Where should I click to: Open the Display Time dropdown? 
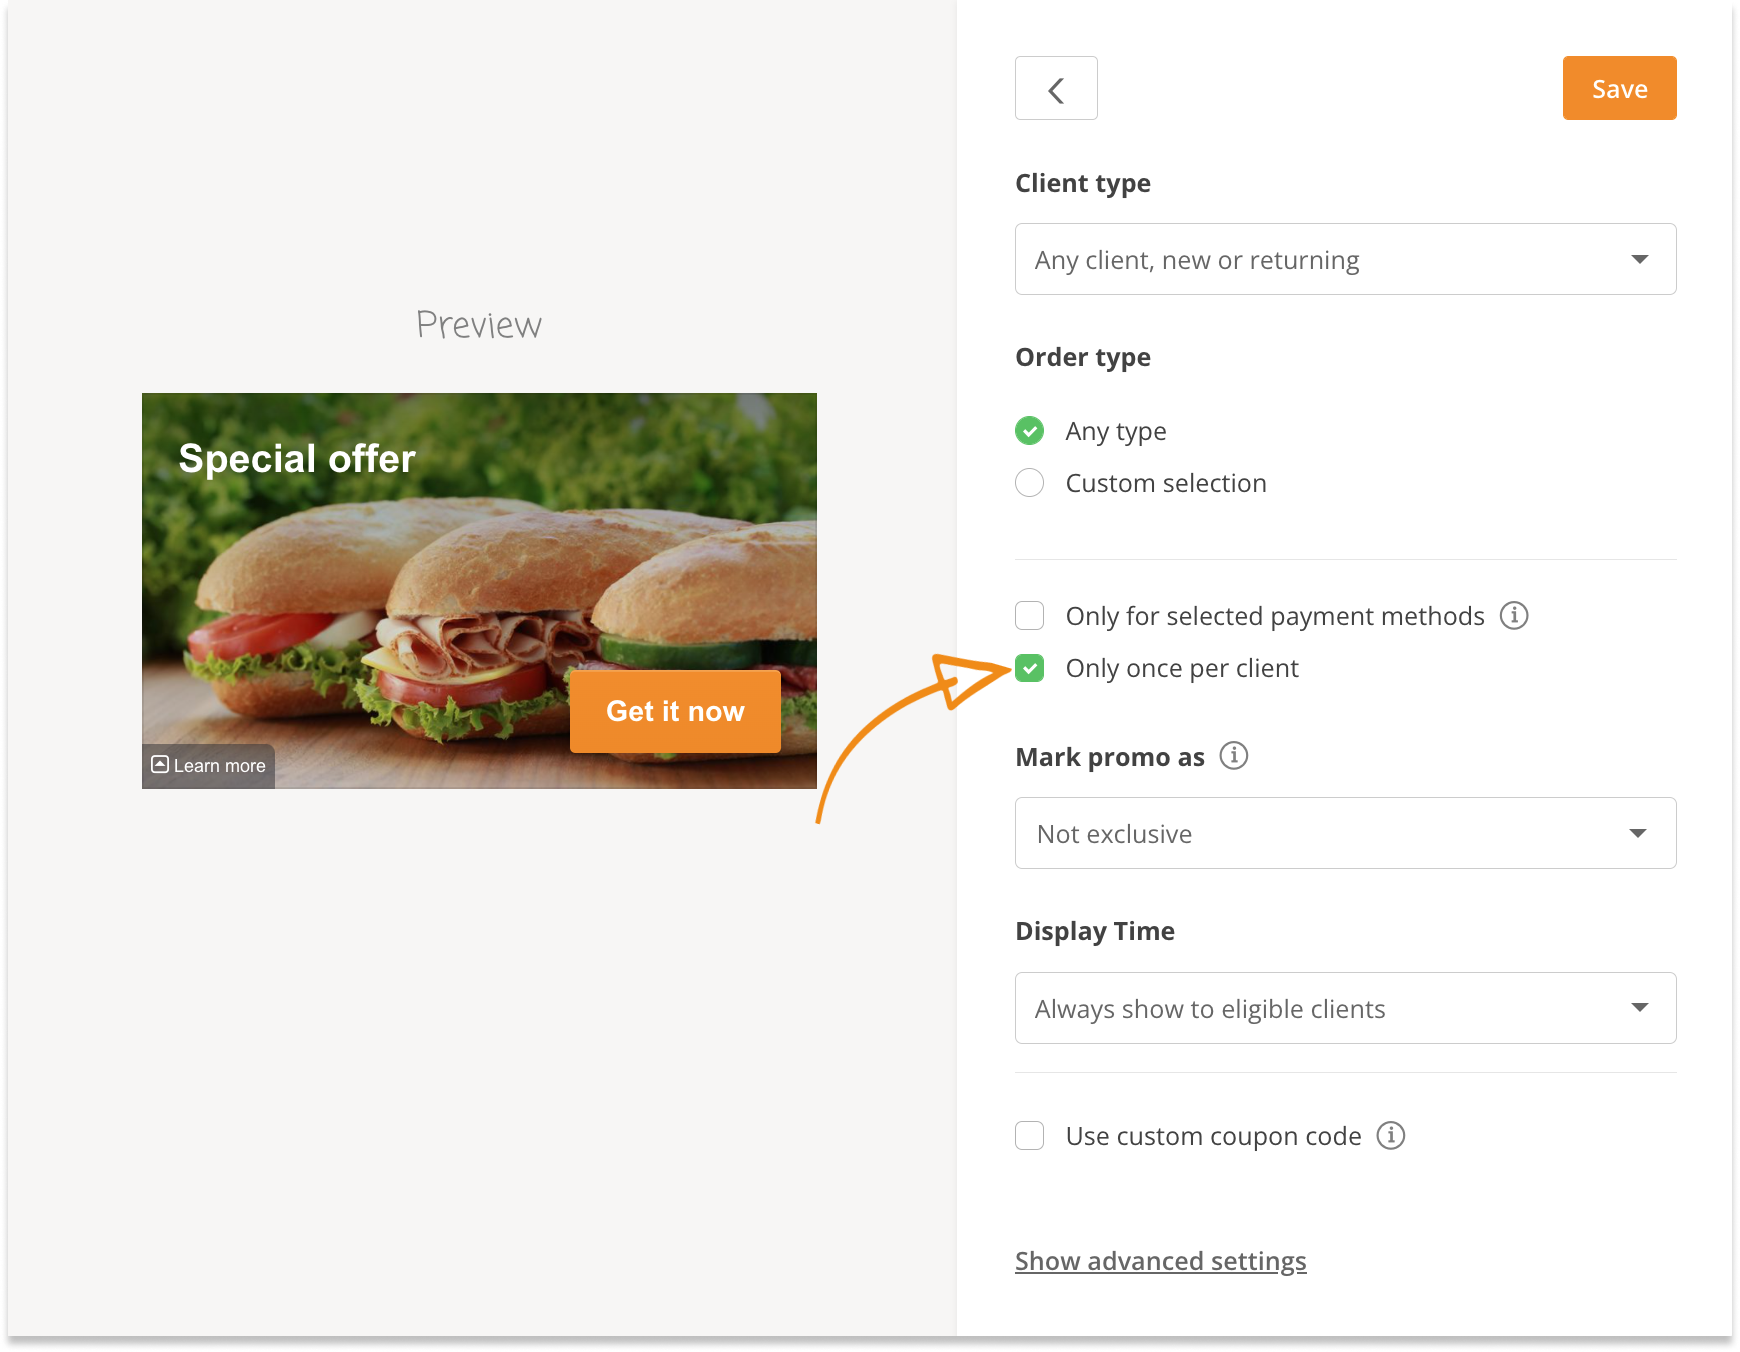(x=1345, y=1008)
